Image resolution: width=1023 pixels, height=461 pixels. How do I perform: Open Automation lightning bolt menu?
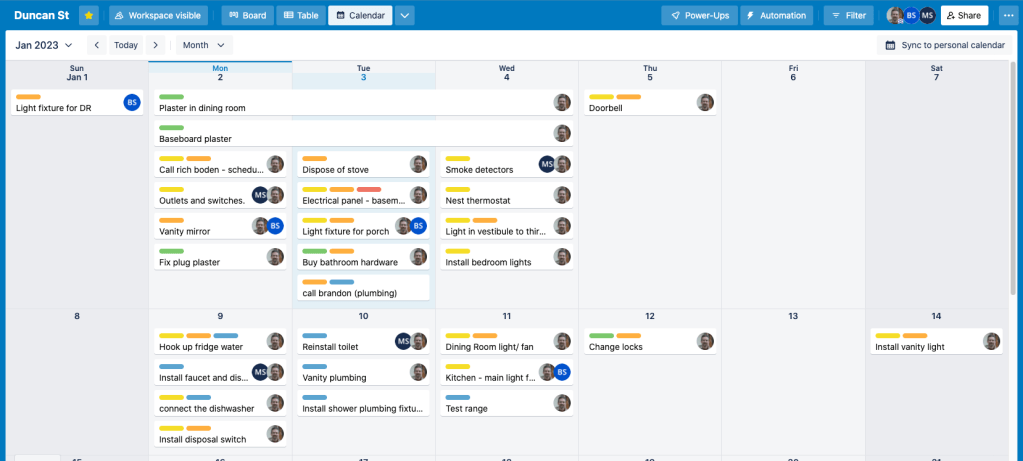click(775, 15)
